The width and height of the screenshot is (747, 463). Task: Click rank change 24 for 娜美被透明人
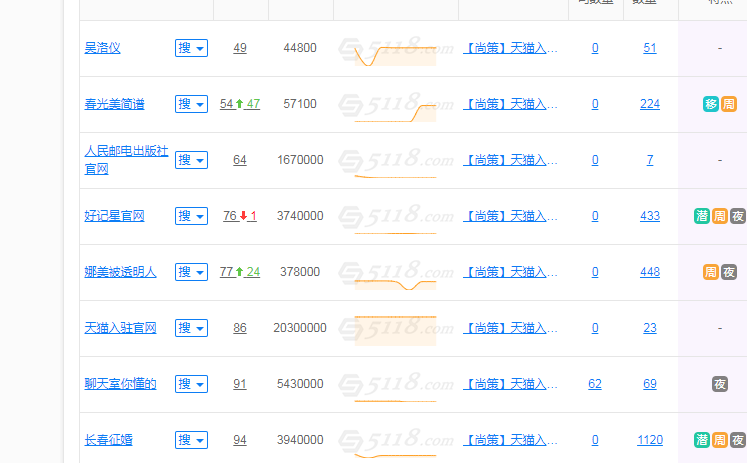(x=253, y=272)
